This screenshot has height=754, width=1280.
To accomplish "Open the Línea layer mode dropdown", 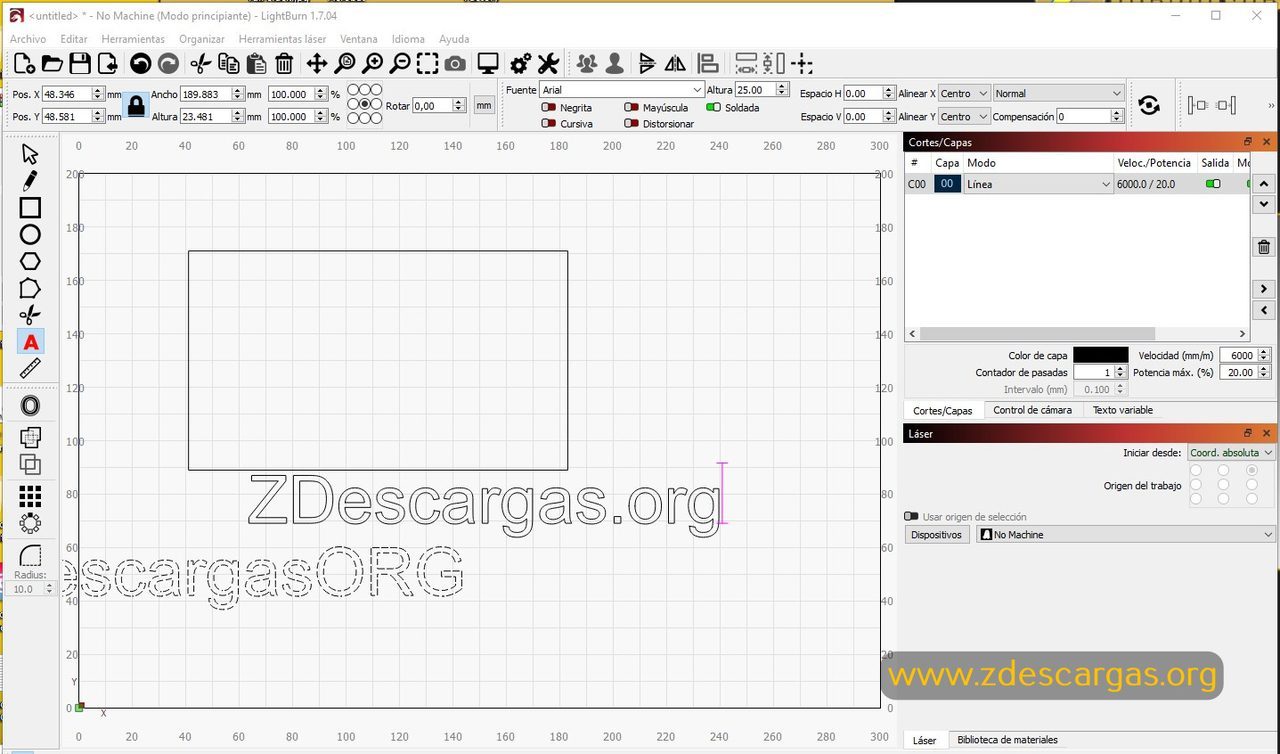I will pos(1039,184).
